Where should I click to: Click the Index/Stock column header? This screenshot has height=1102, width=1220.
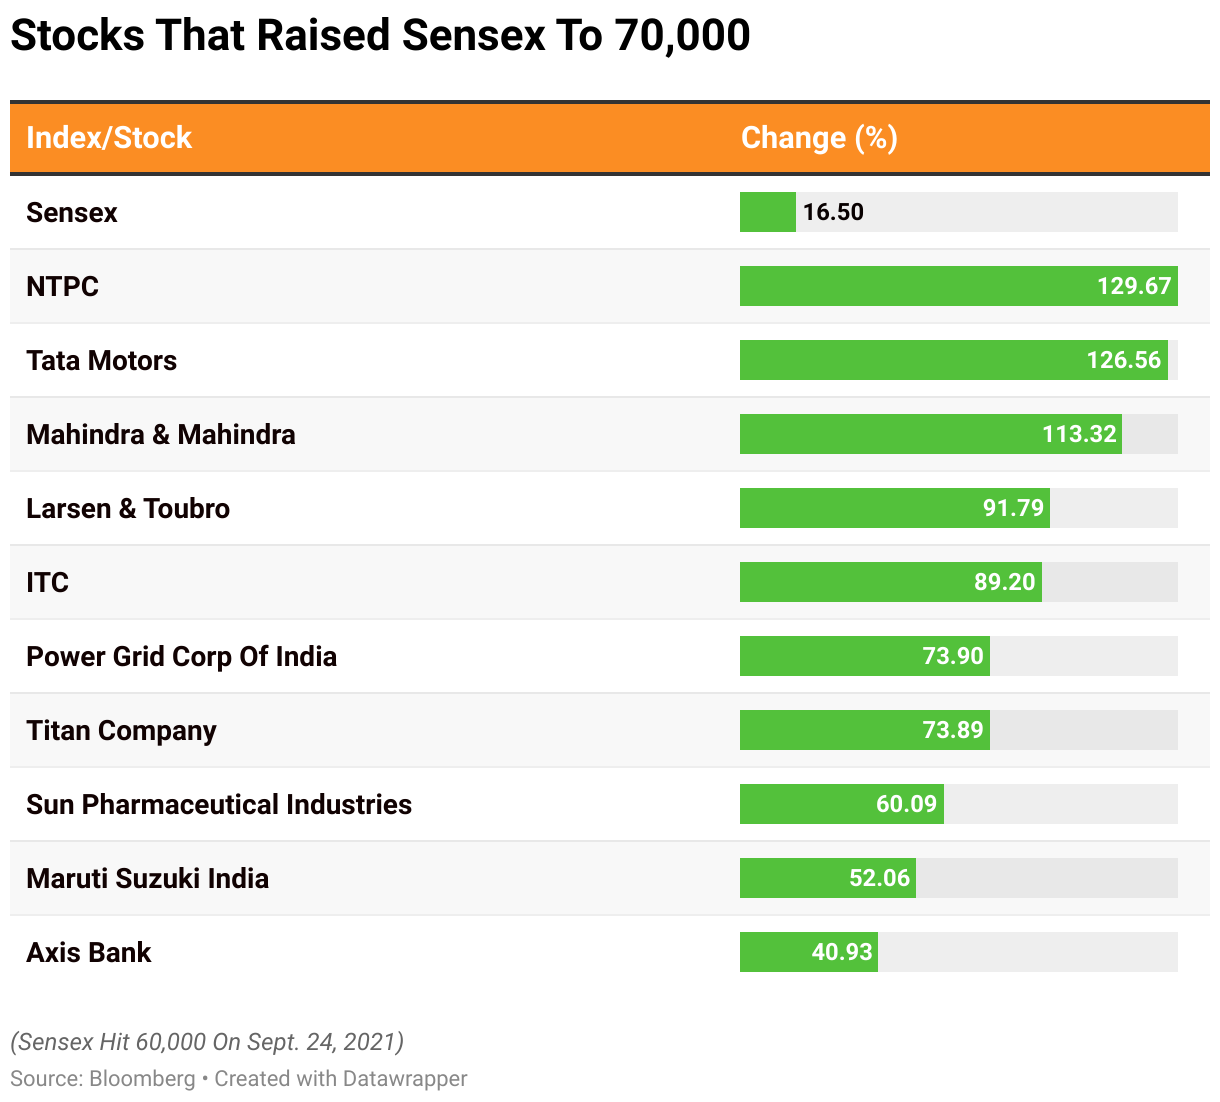pyautogui.click(x=109, y=138)
